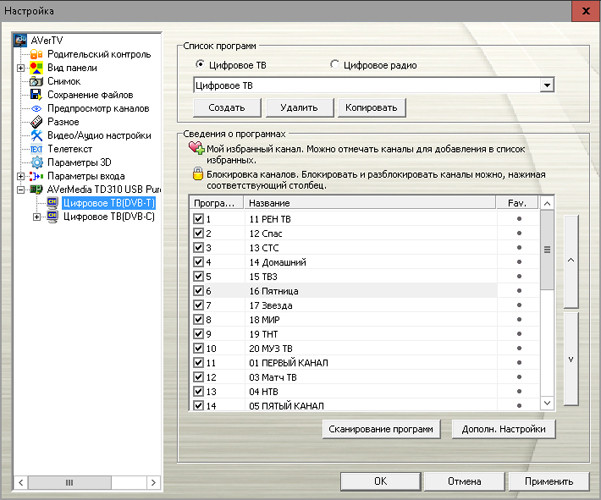Expand the Цифровое ТВ(DVB-C) tree node
Viewport: 601px width, 500px height.
37,216
